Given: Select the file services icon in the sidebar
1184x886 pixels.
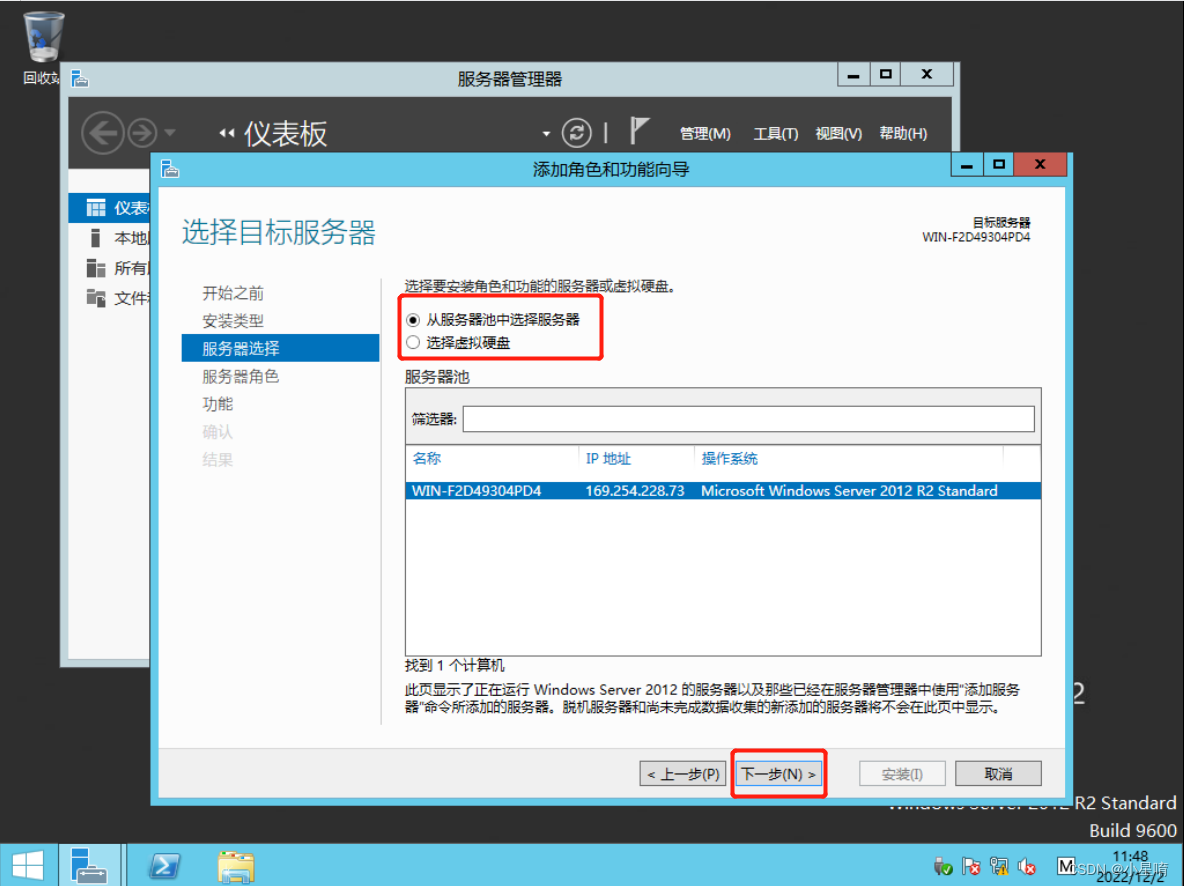Looking at the screenshot, I should [x=96, y=298].
